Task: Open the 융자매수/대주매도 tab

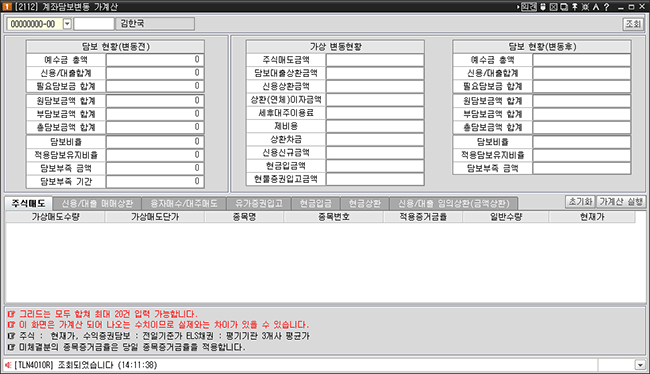Action: pos(184,204)
